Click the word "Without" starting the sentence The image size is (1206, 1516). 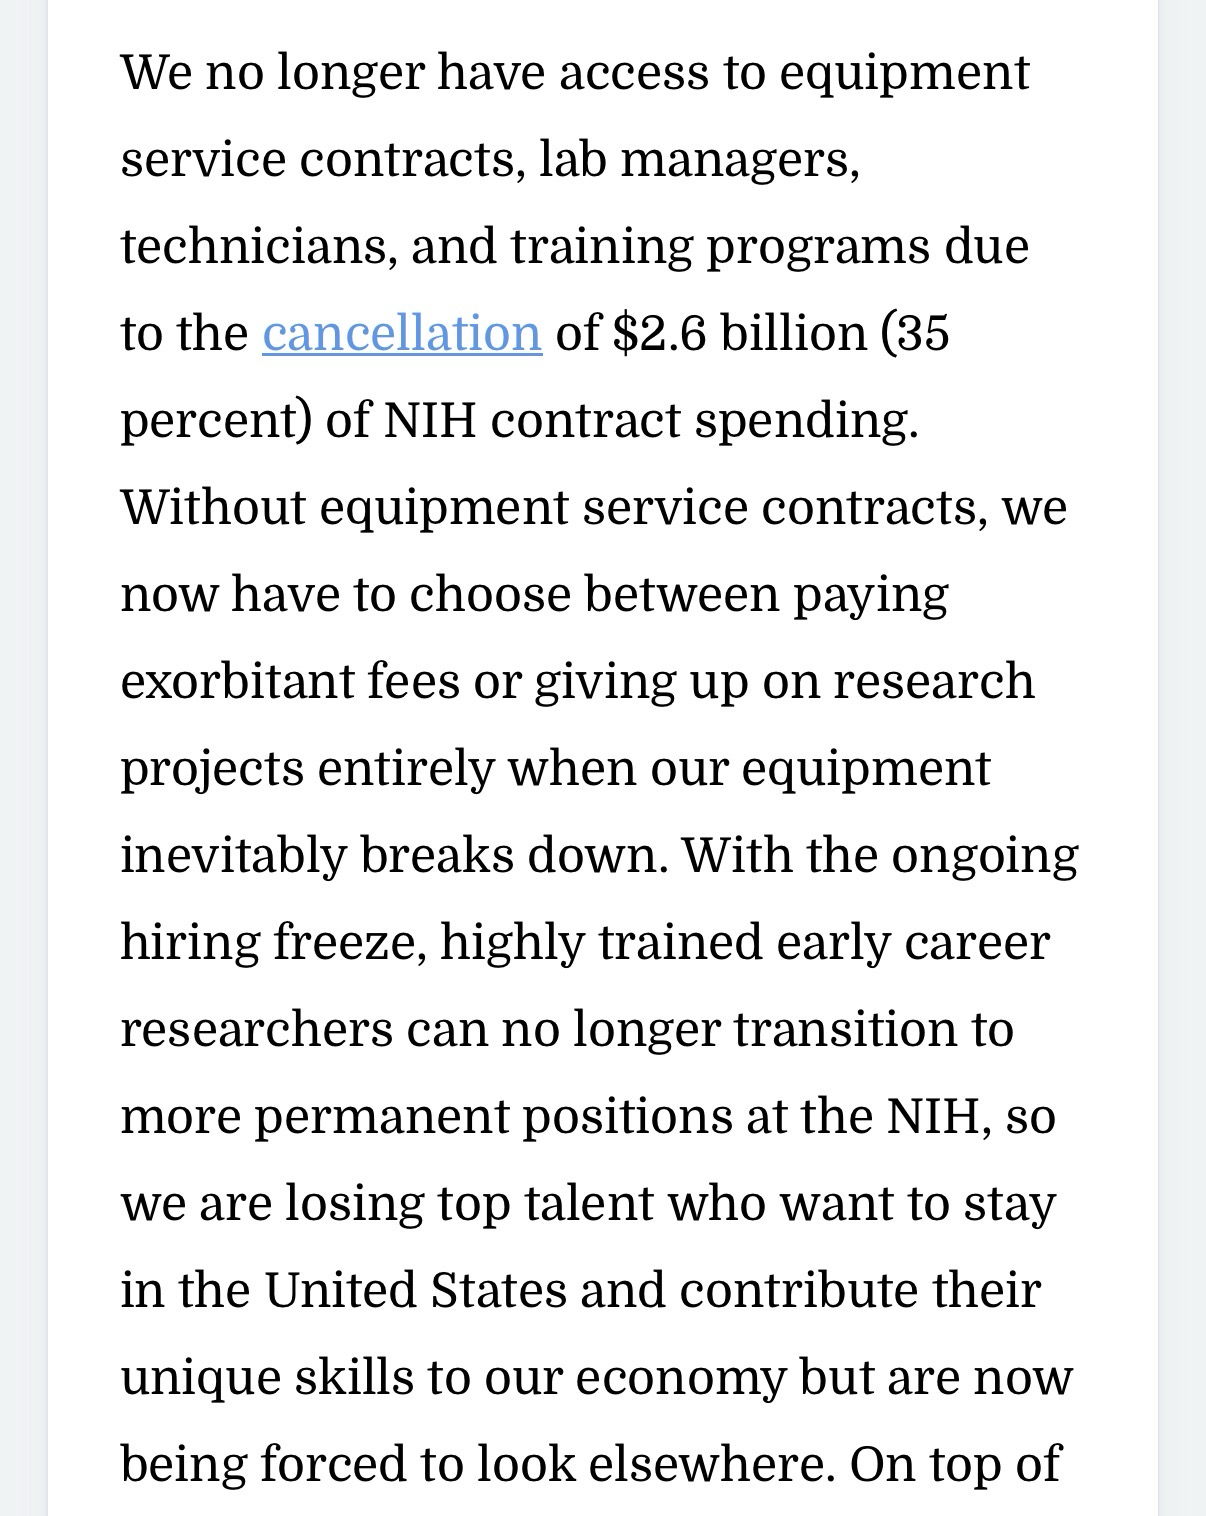[213, 507]
